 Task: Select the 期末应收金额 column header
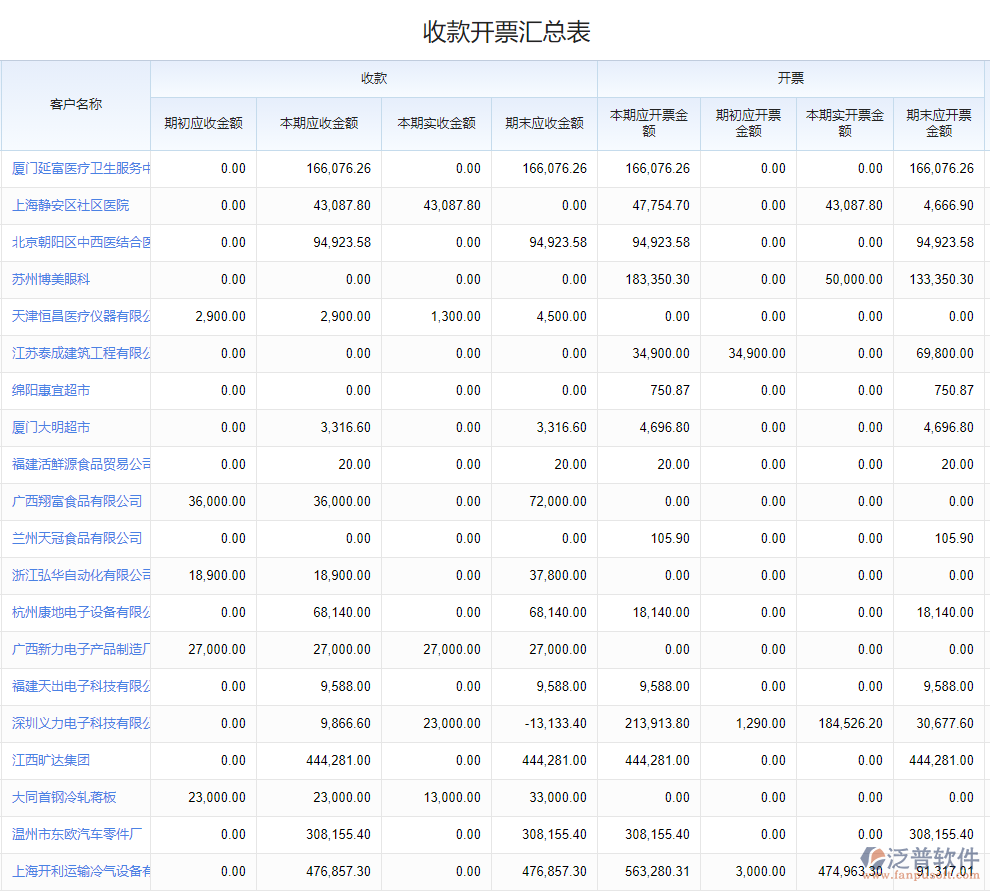[x=544, y=123]
